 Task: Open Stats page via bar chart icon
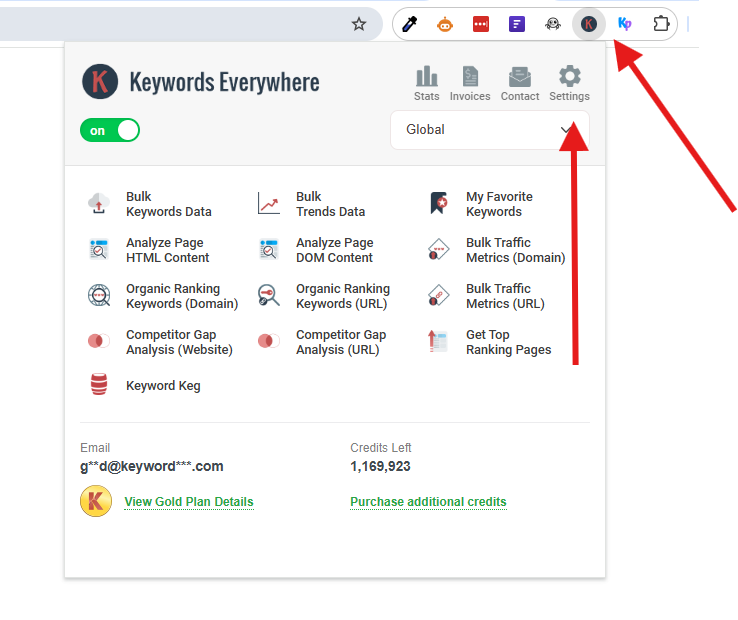[x=426, y=76]
